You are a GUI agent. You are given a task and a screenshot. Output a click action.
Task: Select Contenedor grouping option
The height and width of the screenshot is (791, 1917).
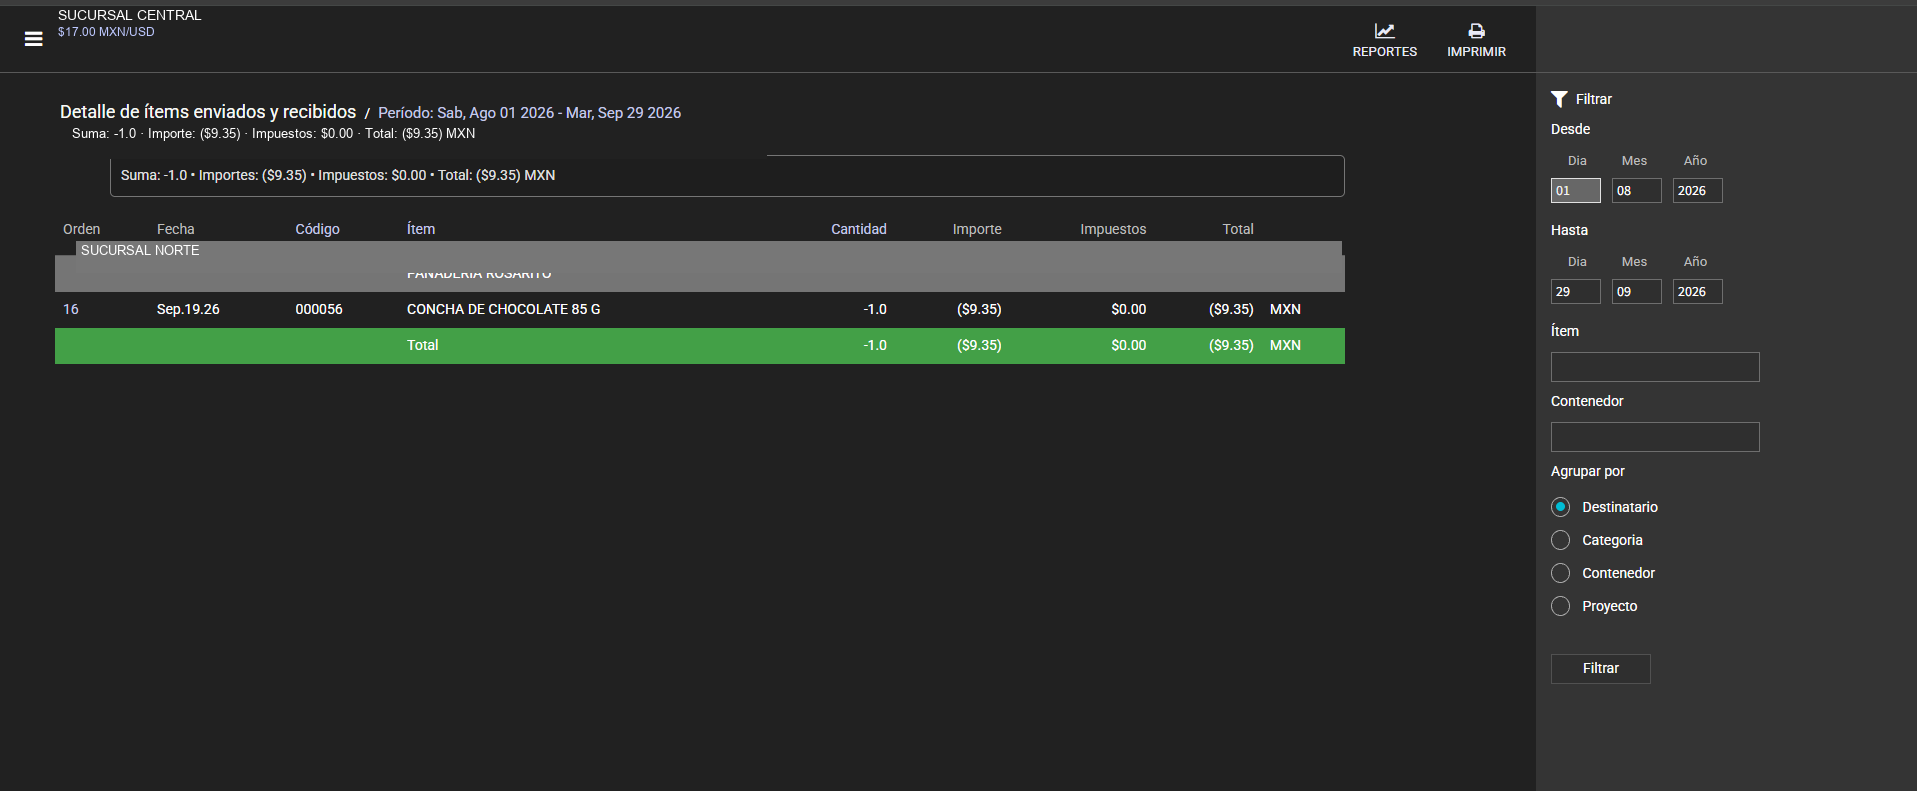1560,573
